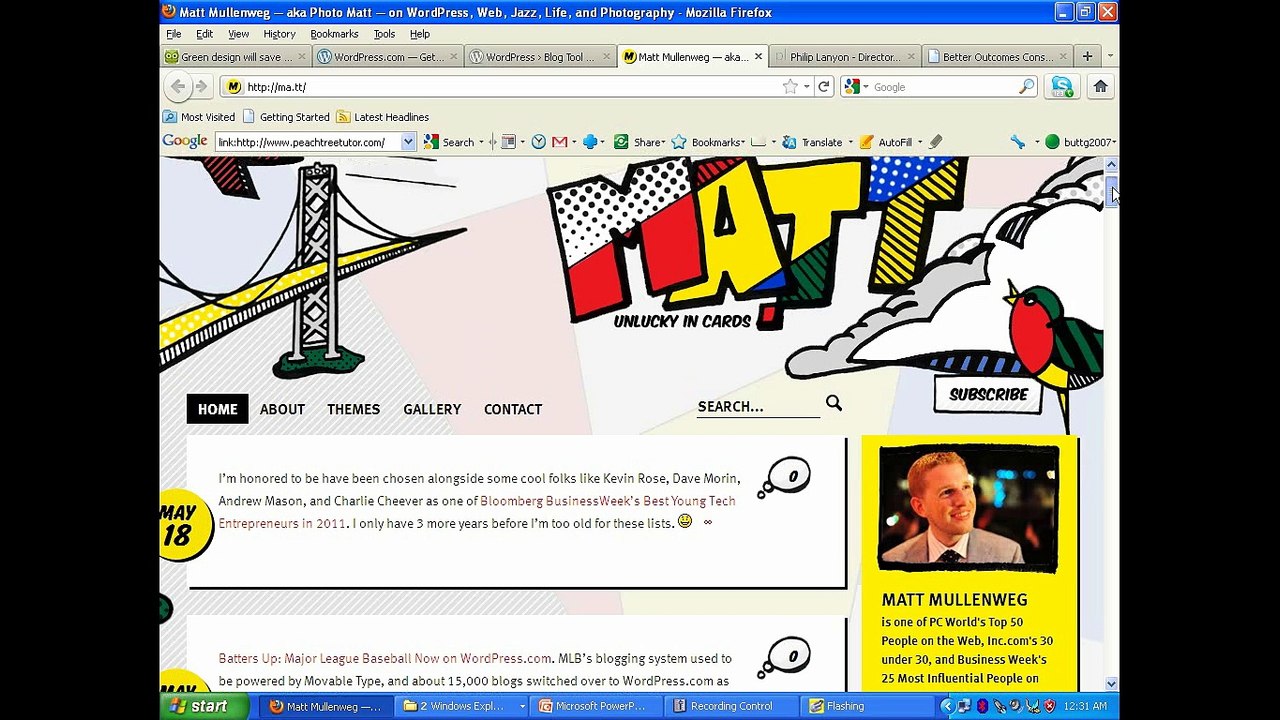This screenshot has width=1280, height=720.
Task: Switch to the WordPress.com tab
Action: [x=388, y=57]
